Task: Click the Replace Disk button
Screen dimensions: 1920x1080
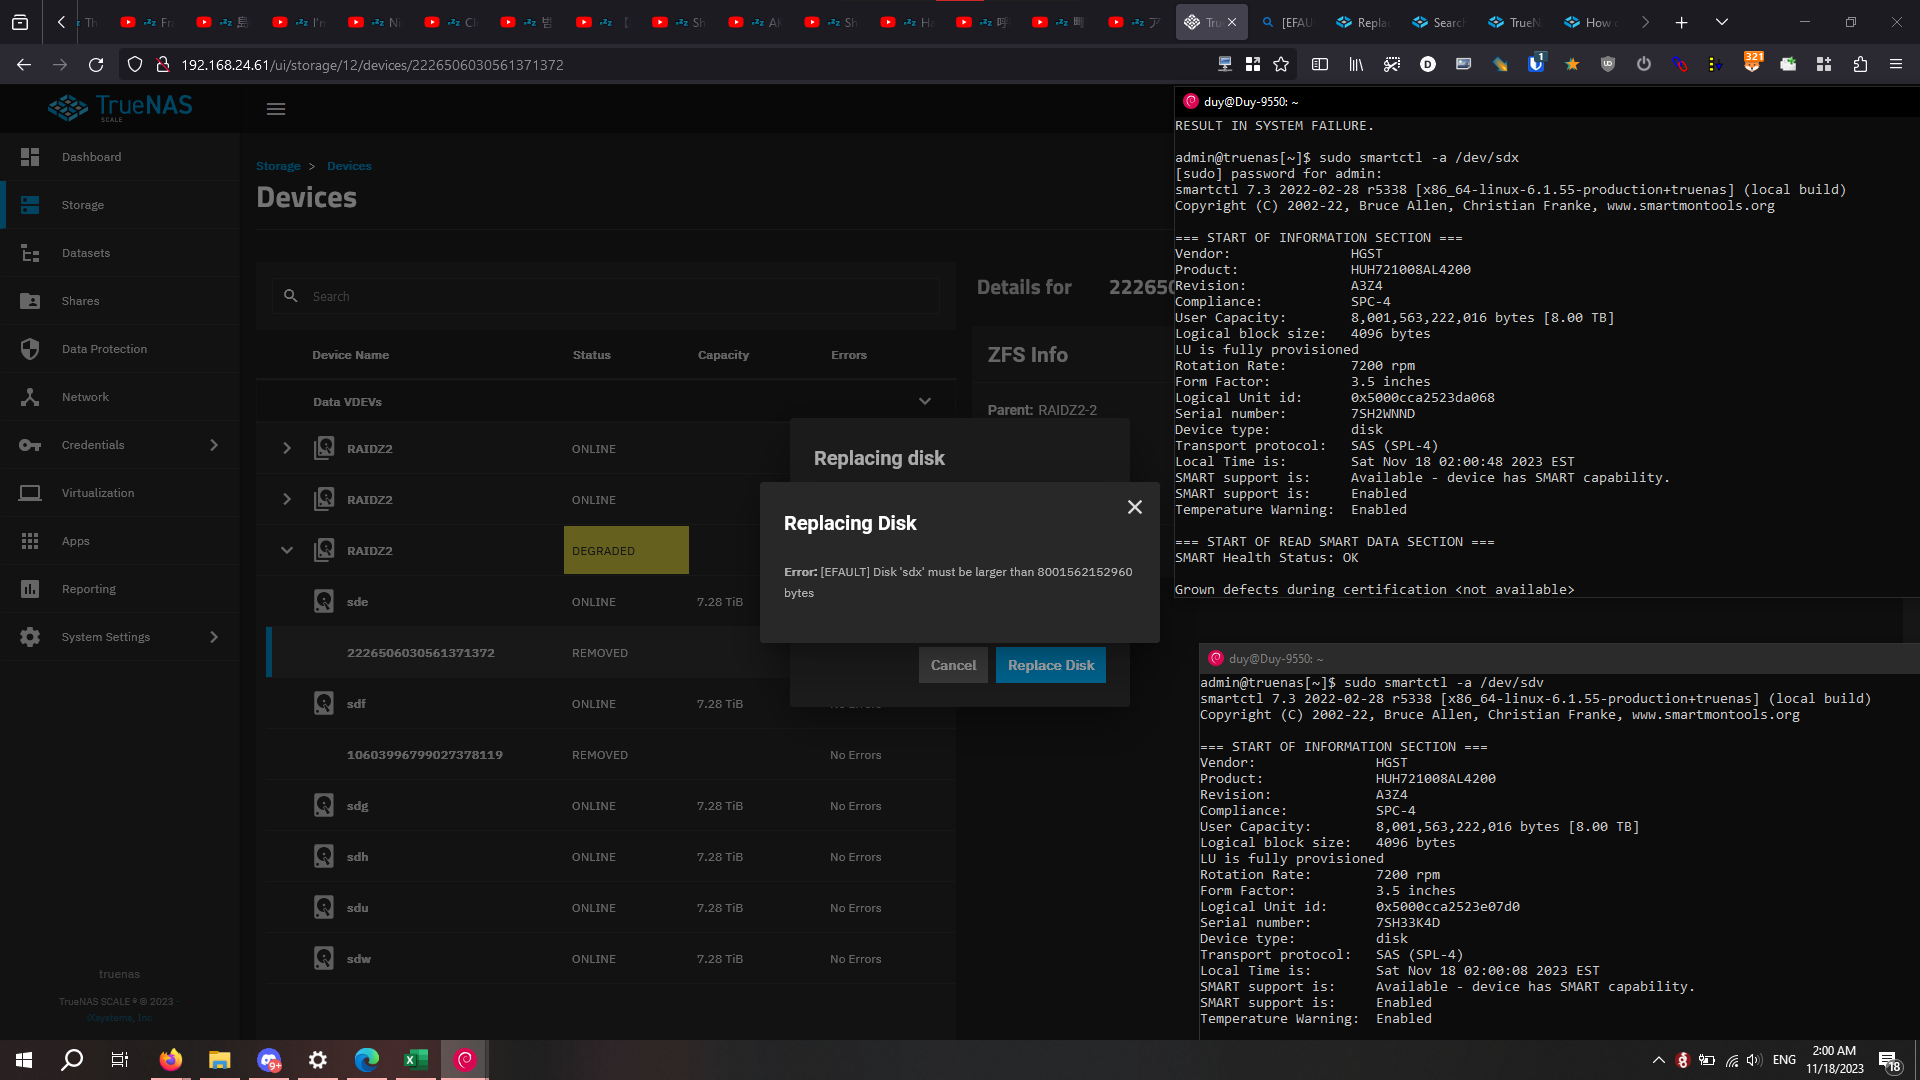Action: click(x=1051, y=665)
